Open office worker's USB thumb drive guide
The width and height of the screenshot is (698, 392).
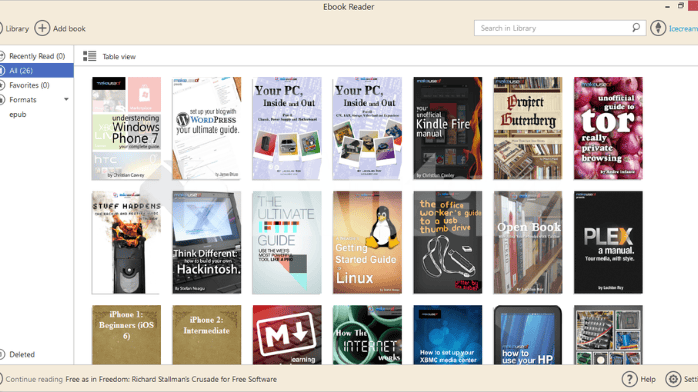(x=447, y=242)
